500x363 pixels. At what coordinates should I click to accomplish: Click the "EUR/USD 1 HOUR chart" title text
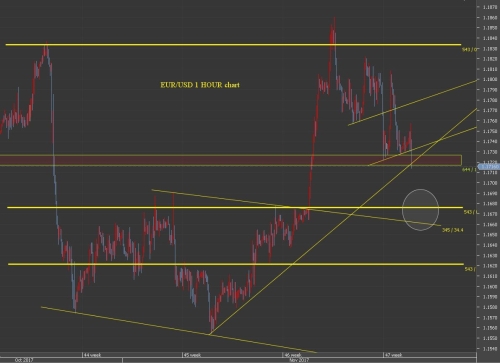(200, 85)
